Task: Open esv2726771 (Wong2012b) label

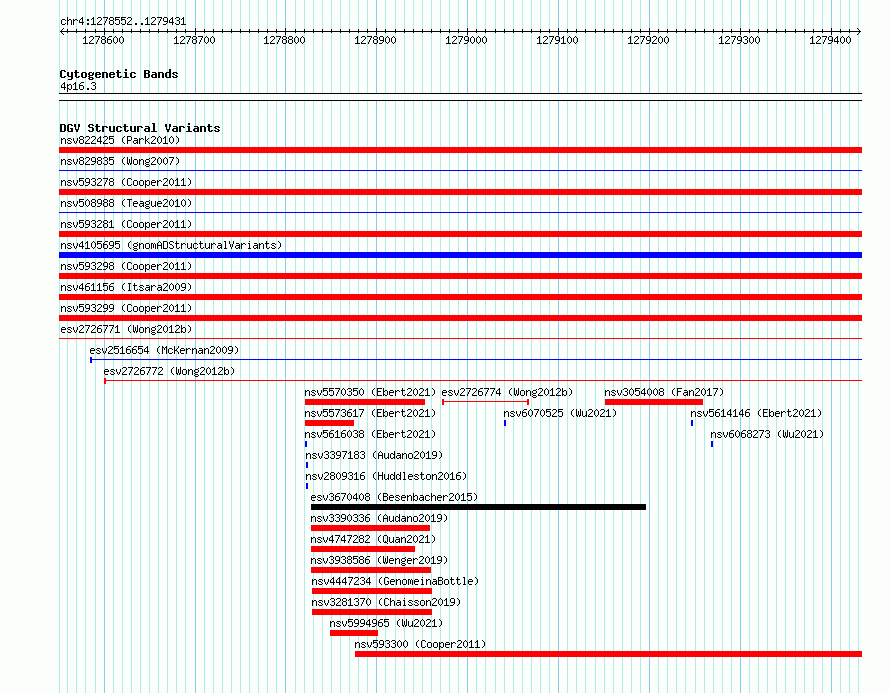Action: click(x=126, y=329)
